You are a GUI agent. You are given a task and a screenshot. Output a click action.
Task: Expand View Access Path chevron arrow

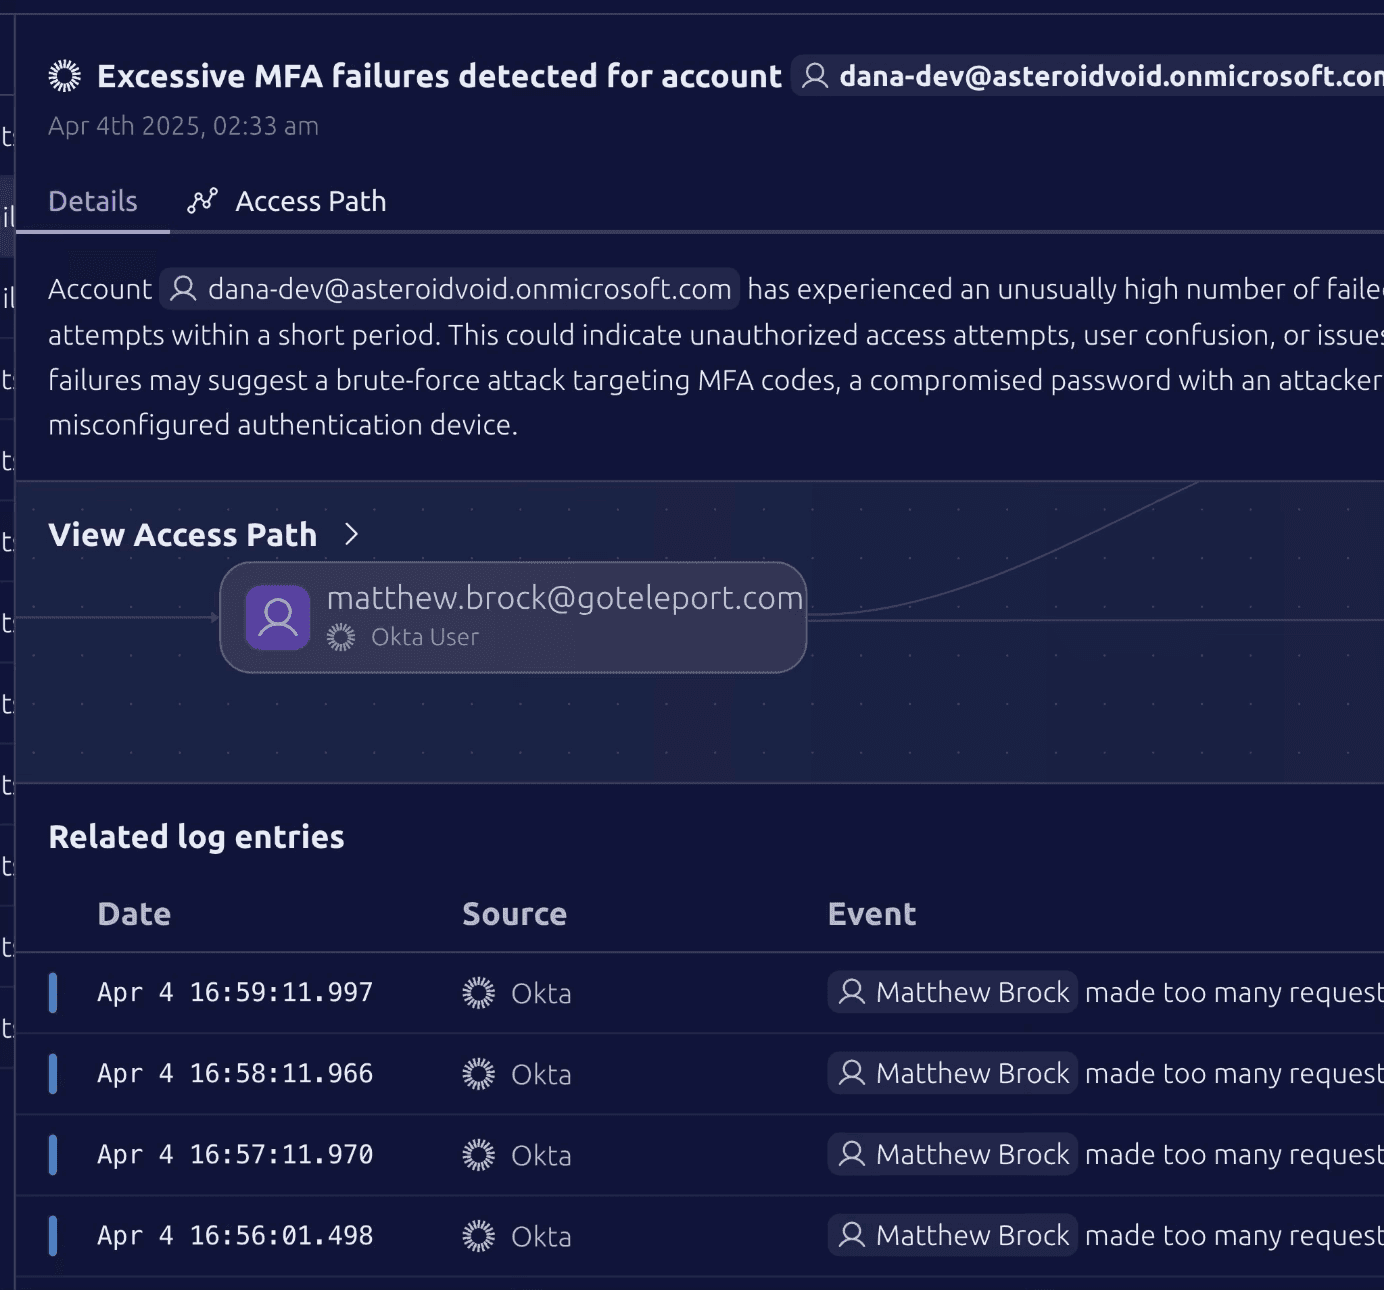point(351,534)
